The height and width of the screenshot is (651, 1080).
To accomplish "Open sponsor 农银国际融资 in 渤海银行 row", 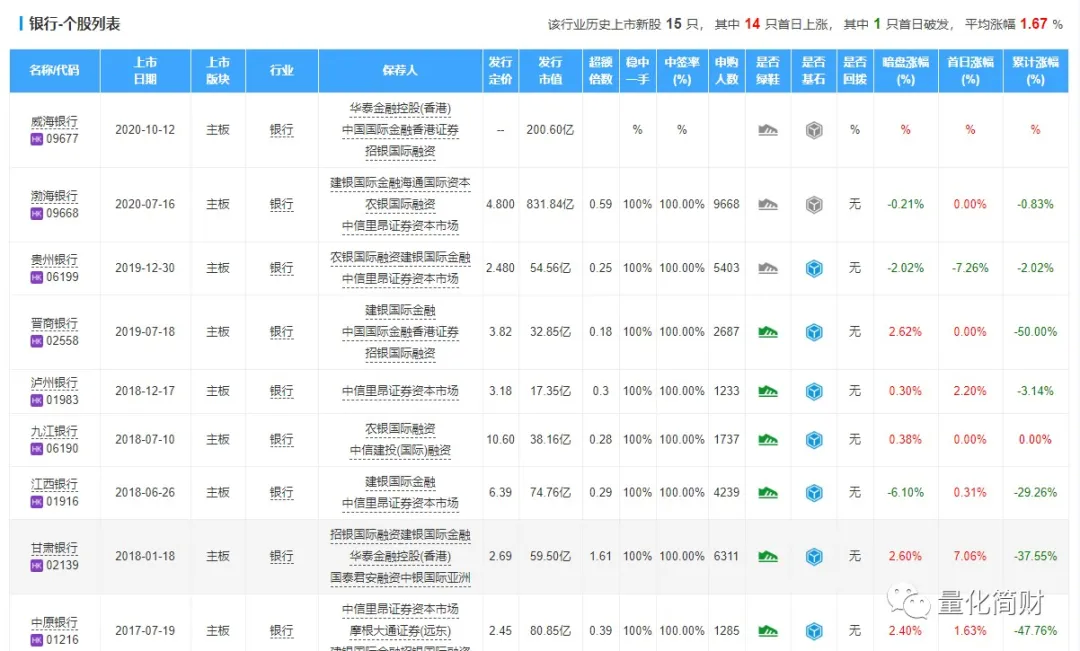I will (400, 205).
